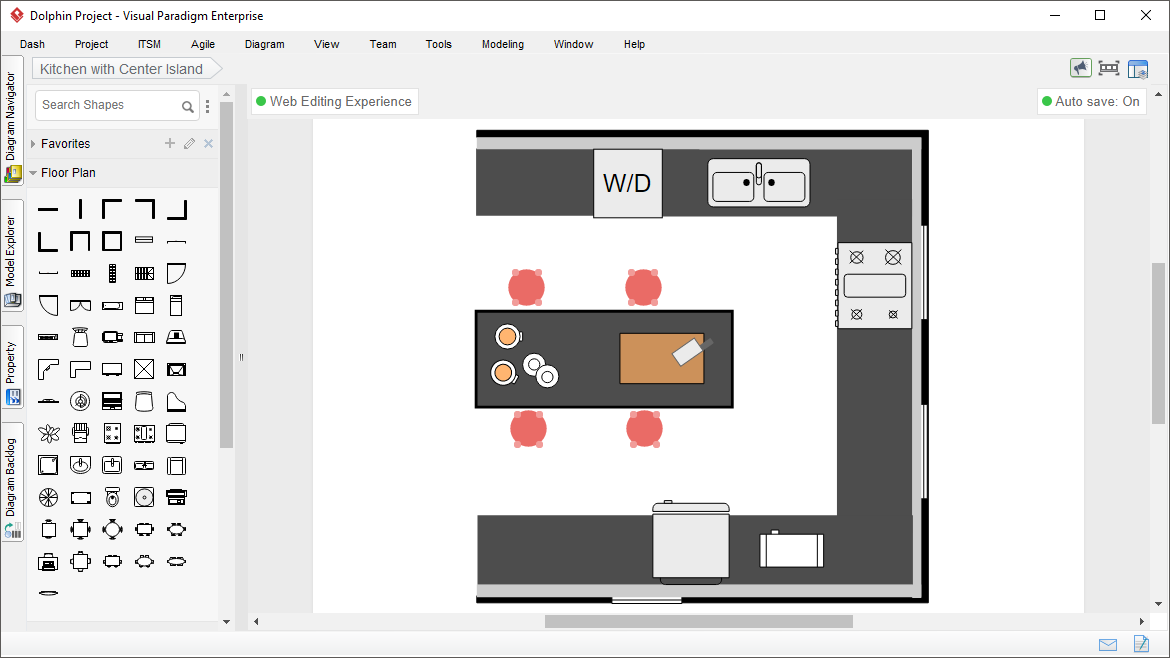
Task: Add a new Favorites item with plus icon
Action: coord(170,143)
